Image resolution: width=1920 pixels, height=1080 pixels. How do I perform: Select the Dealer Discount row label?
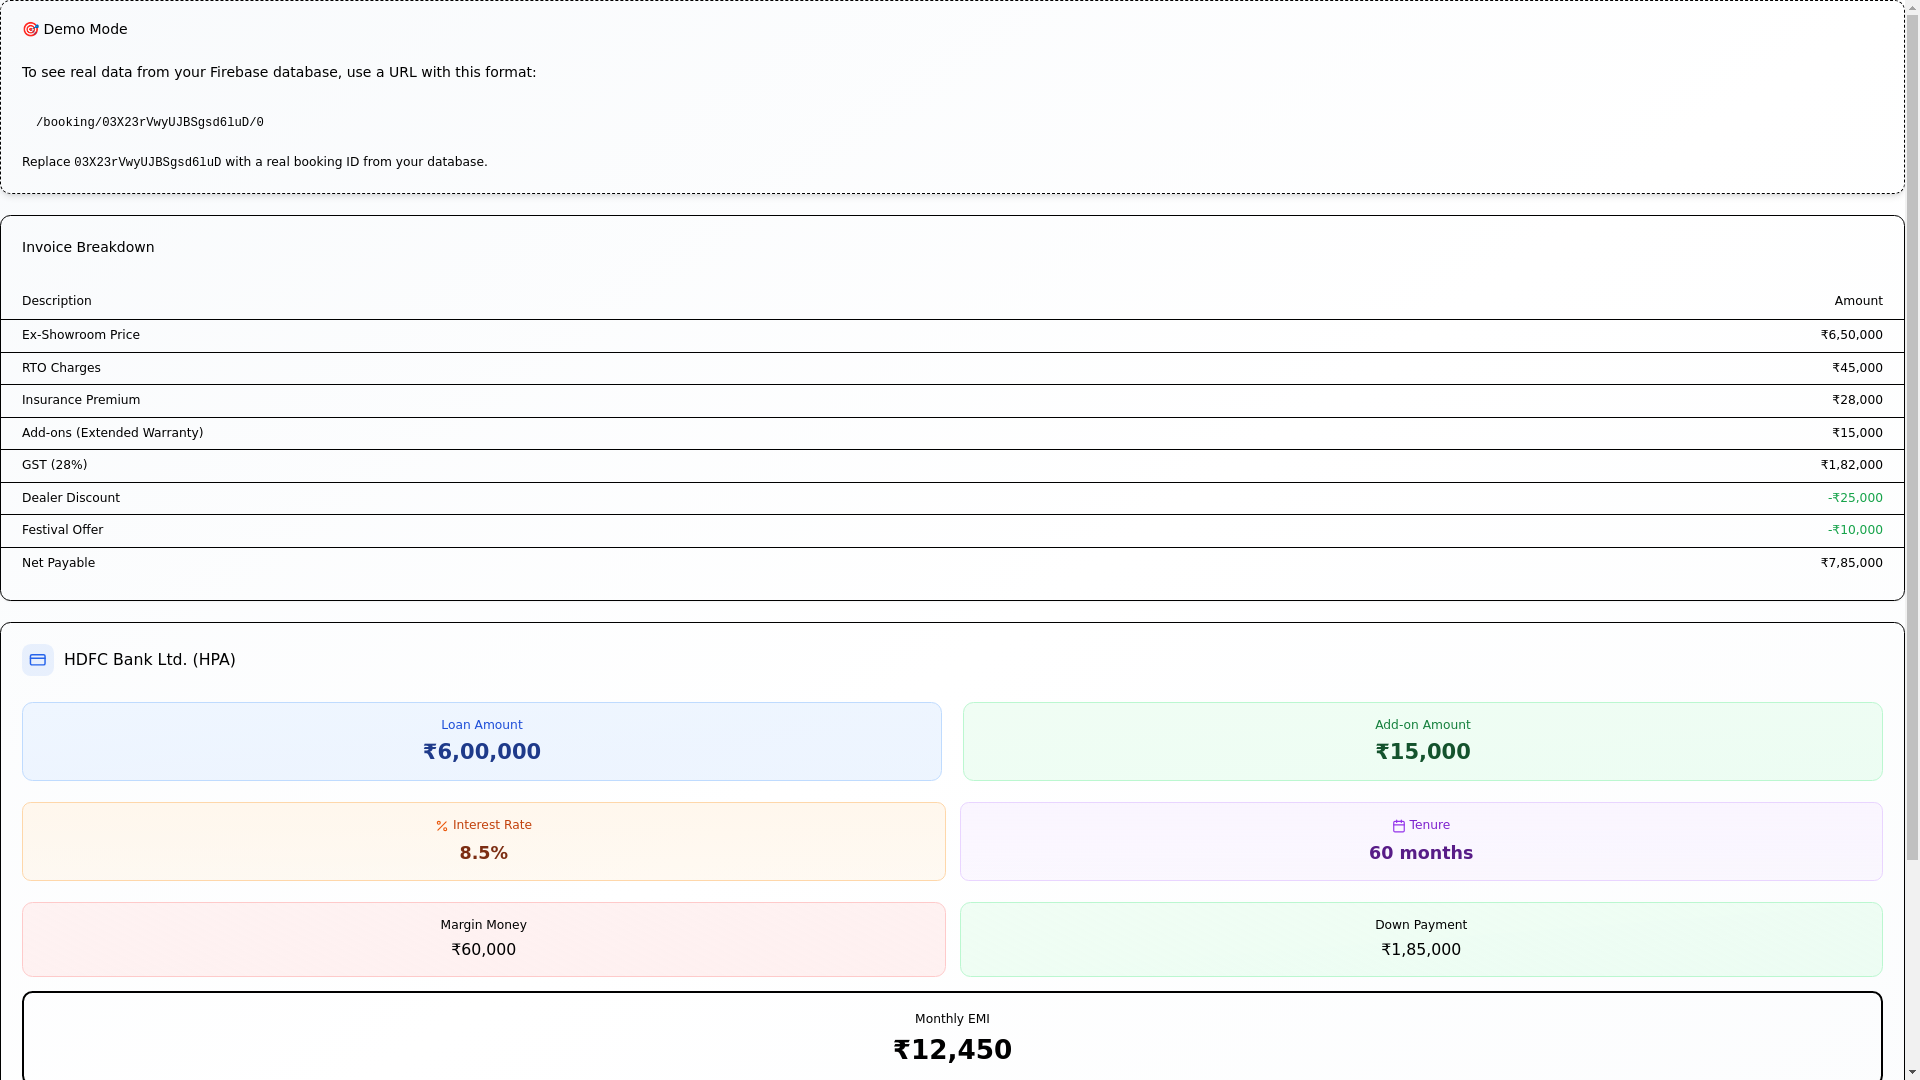tap(71, 498)
